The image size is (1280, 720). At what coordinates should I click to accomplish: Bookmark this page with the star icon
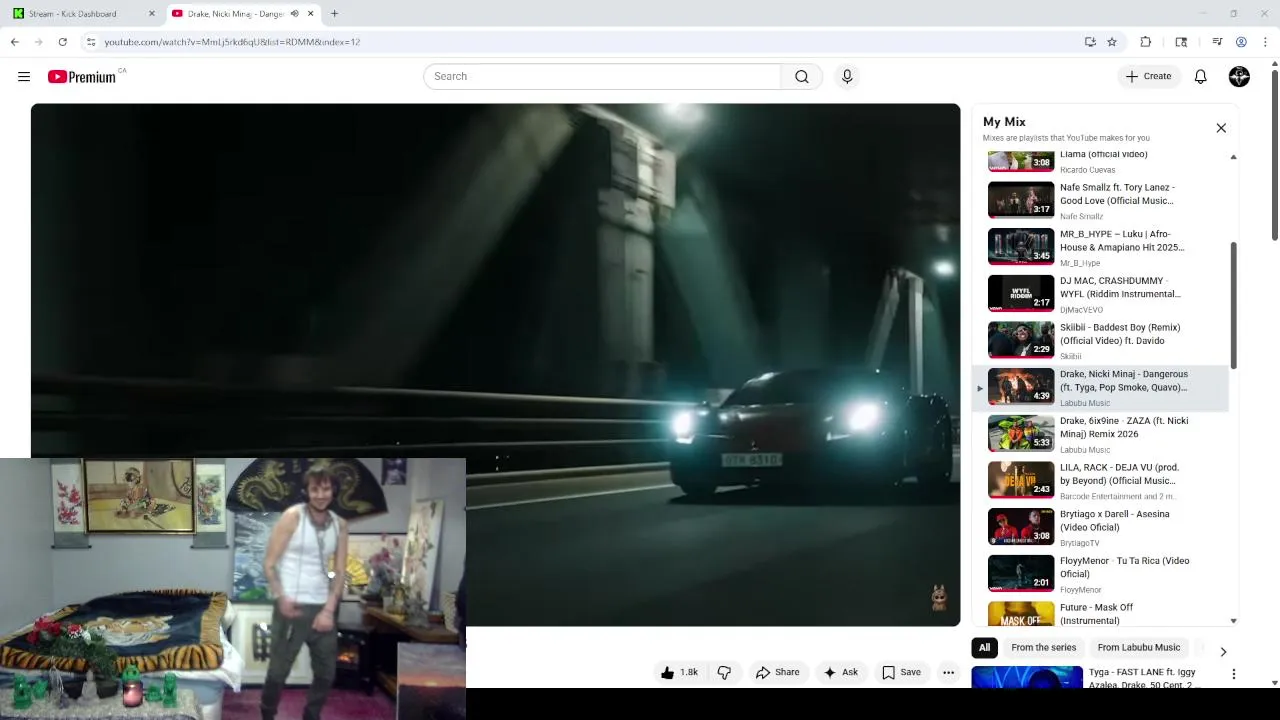point(1112,42)
